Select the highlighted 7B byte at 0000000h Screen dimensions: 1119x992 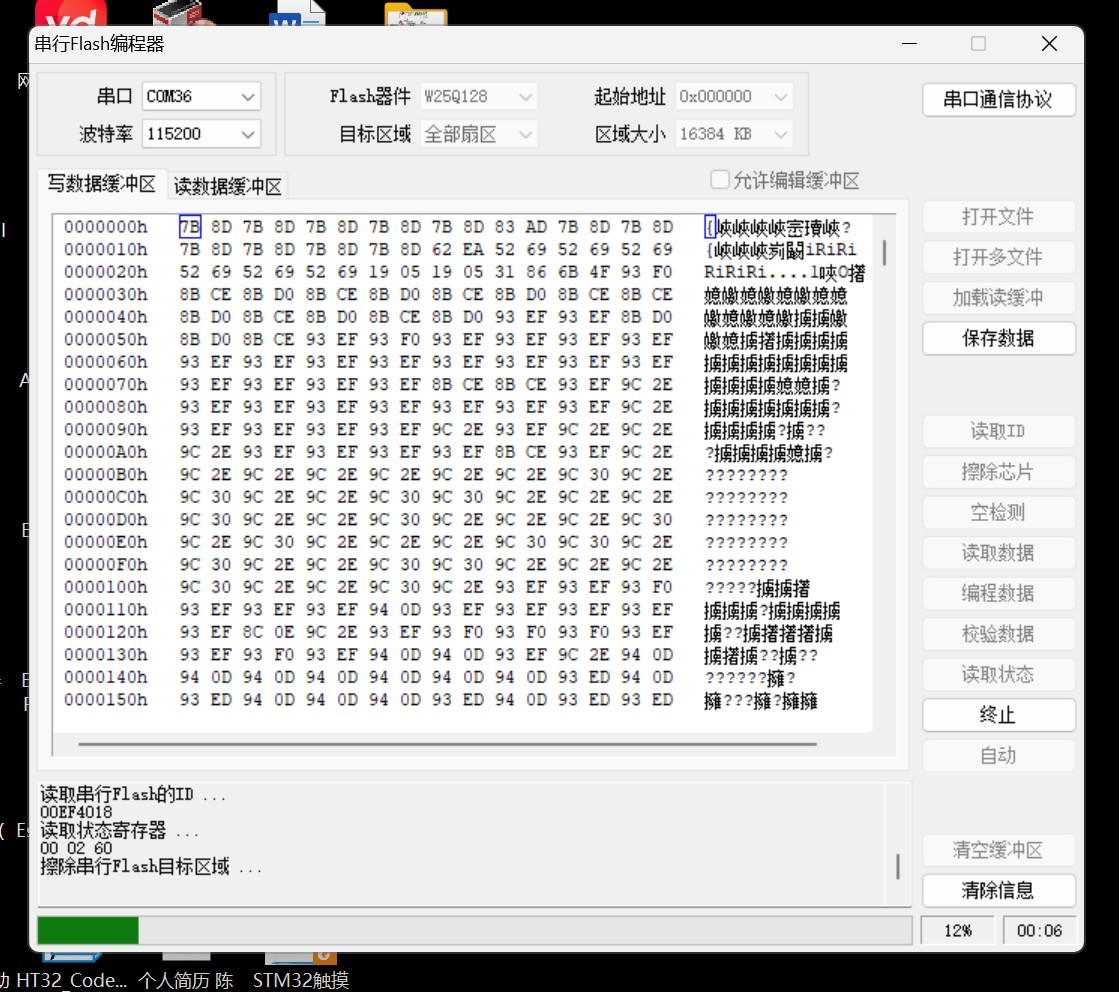(190, 227)
